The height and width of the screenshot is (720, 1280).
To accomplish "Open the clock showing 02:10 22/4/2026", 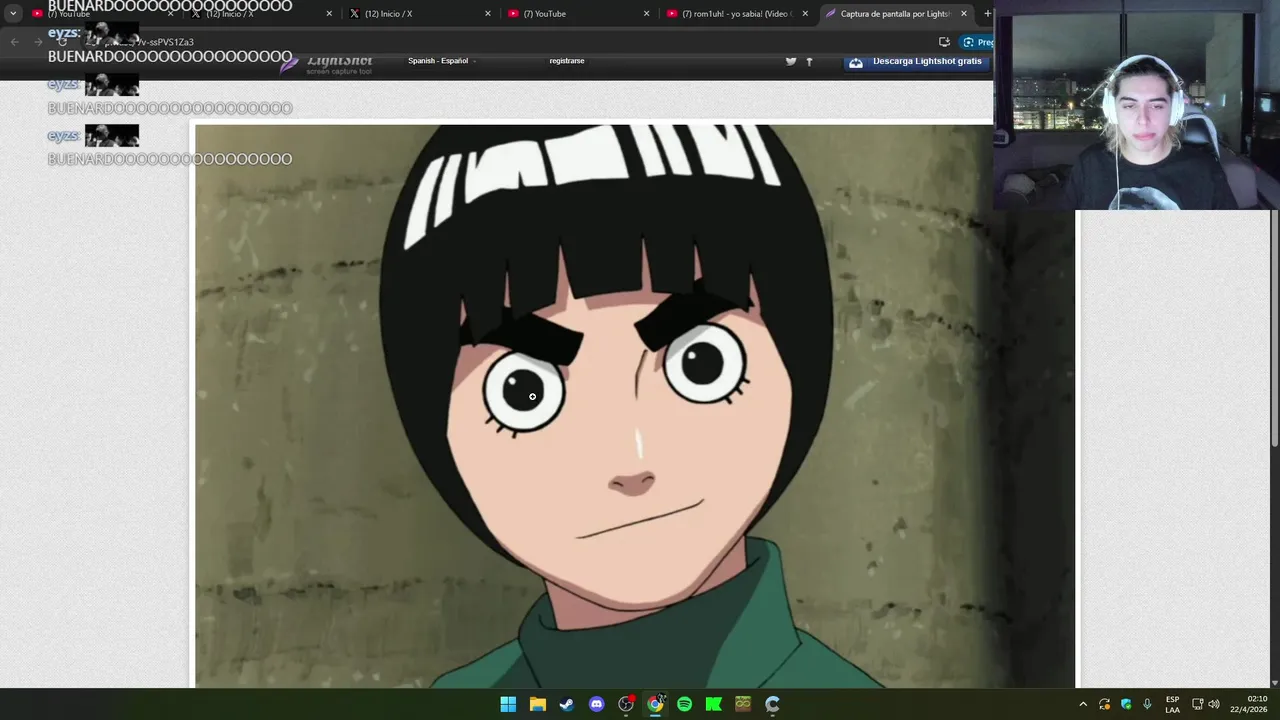I will pyautogui.click(x=1249, y=704).
